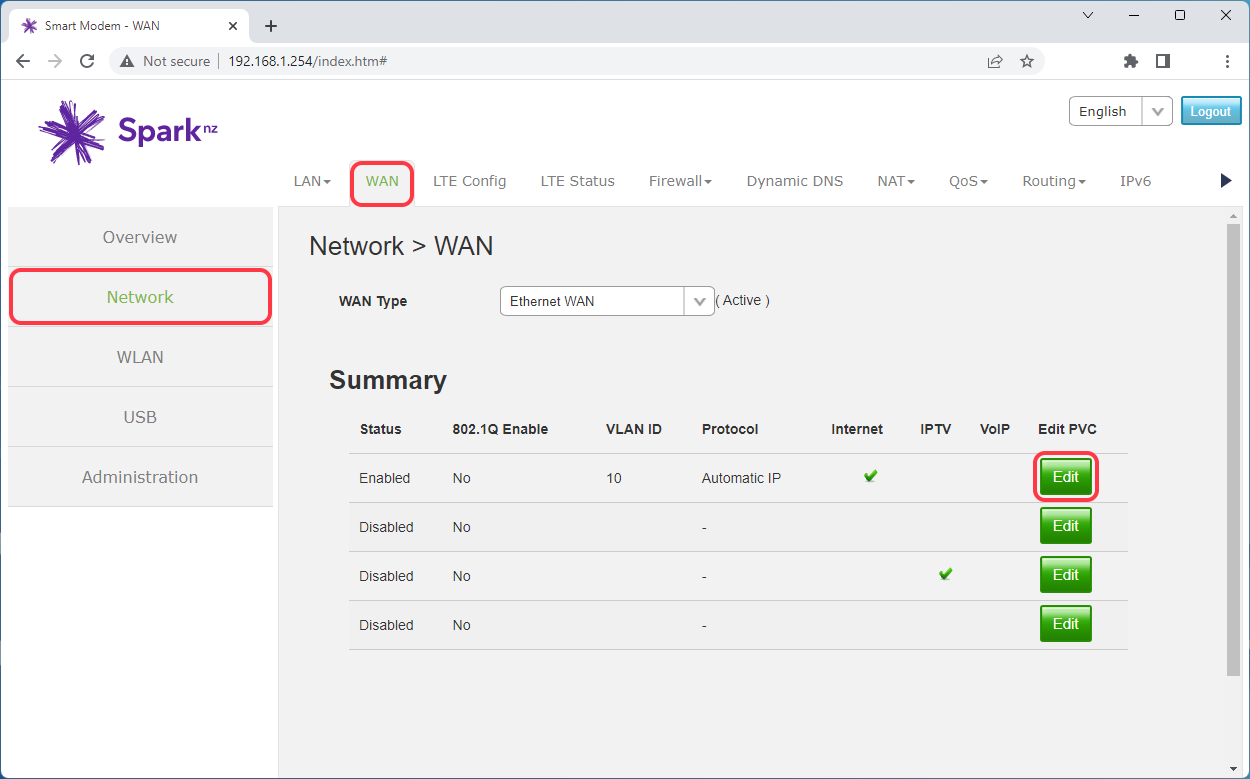Click the scrollbar down arrow
The image size is (1250, 779).
point(1233,769)
